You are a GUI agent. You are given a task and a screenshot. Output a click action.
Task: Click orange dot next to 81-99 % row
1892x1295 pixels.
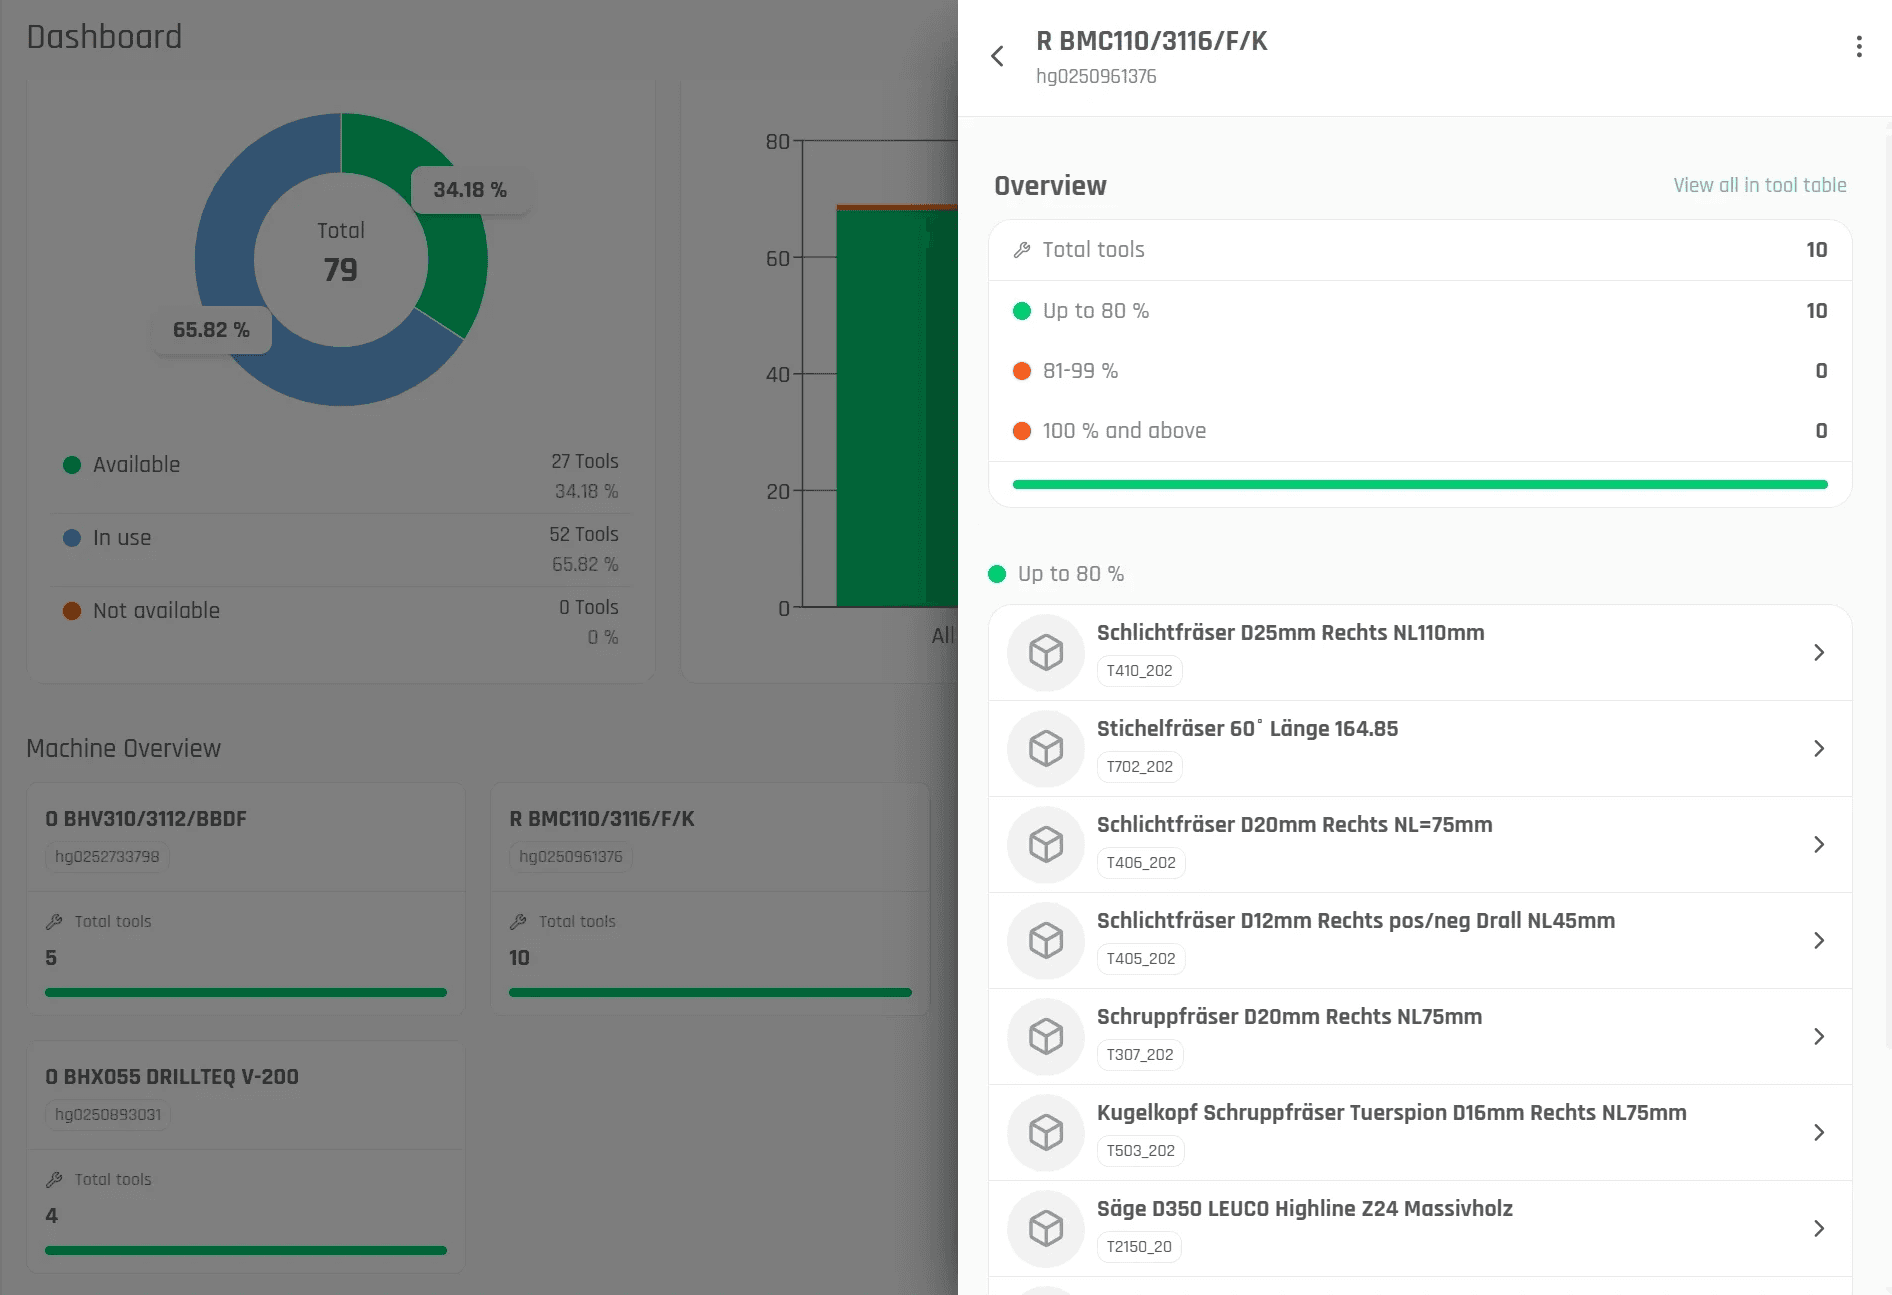1021,371
